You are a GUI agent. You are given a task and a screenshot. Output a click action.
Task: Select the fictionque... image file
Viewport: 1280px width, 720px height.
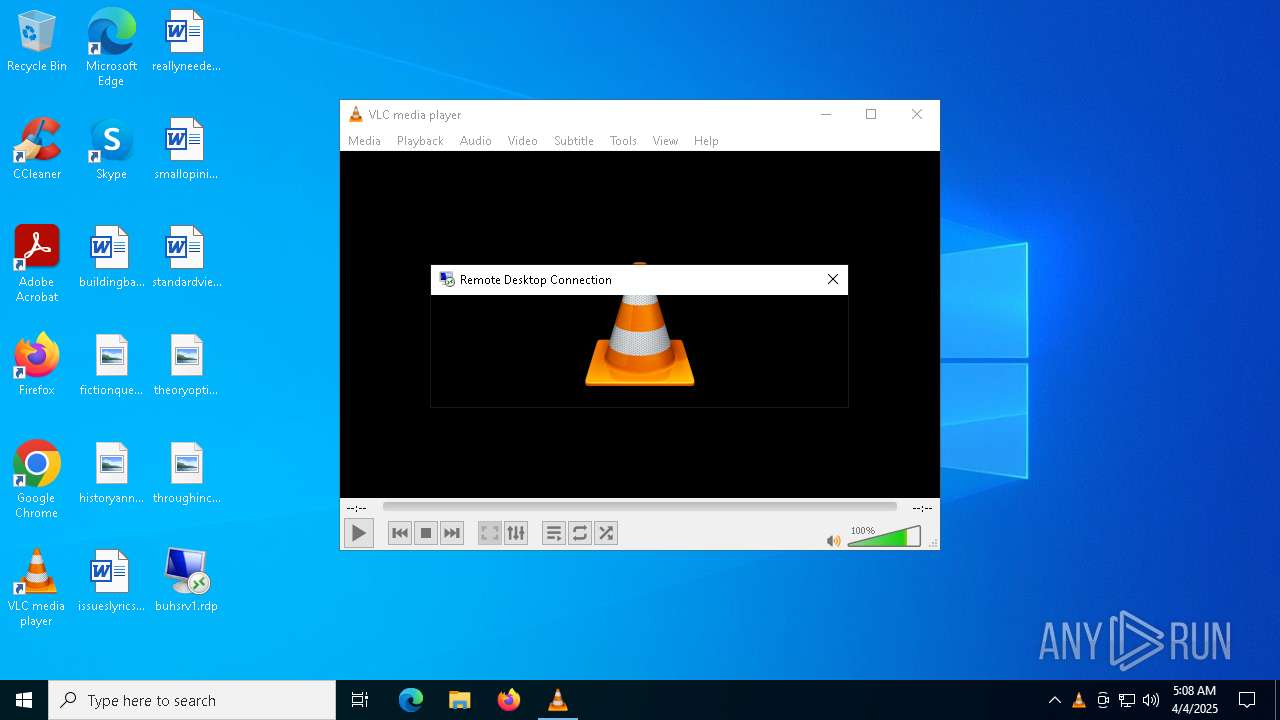pyautogui.click(x=111, y=366)
